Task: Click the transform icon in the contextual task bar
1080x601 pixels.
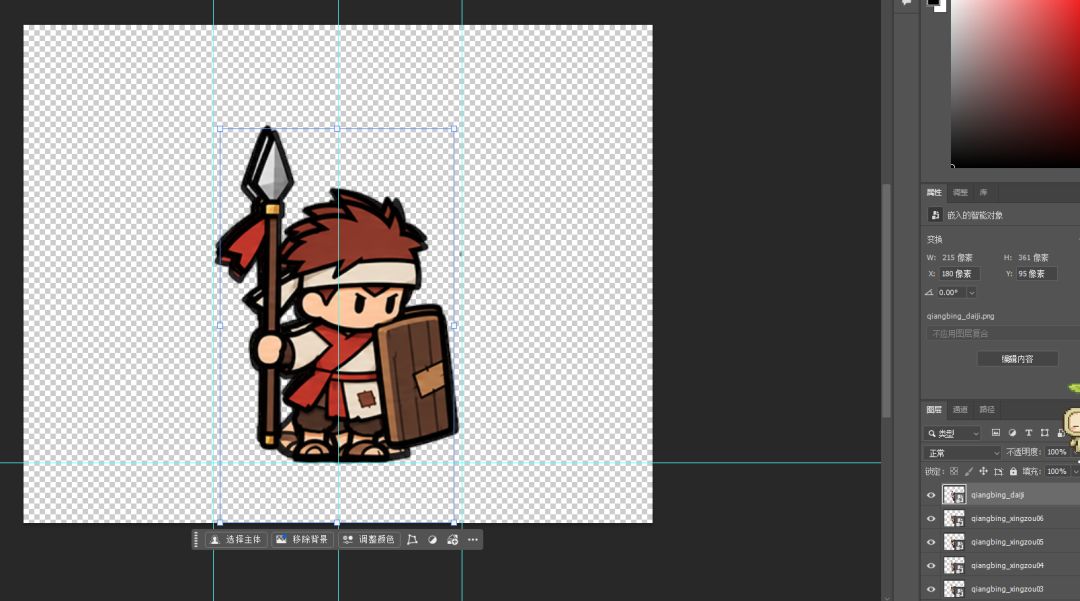Action: click(x=412, y=540)
